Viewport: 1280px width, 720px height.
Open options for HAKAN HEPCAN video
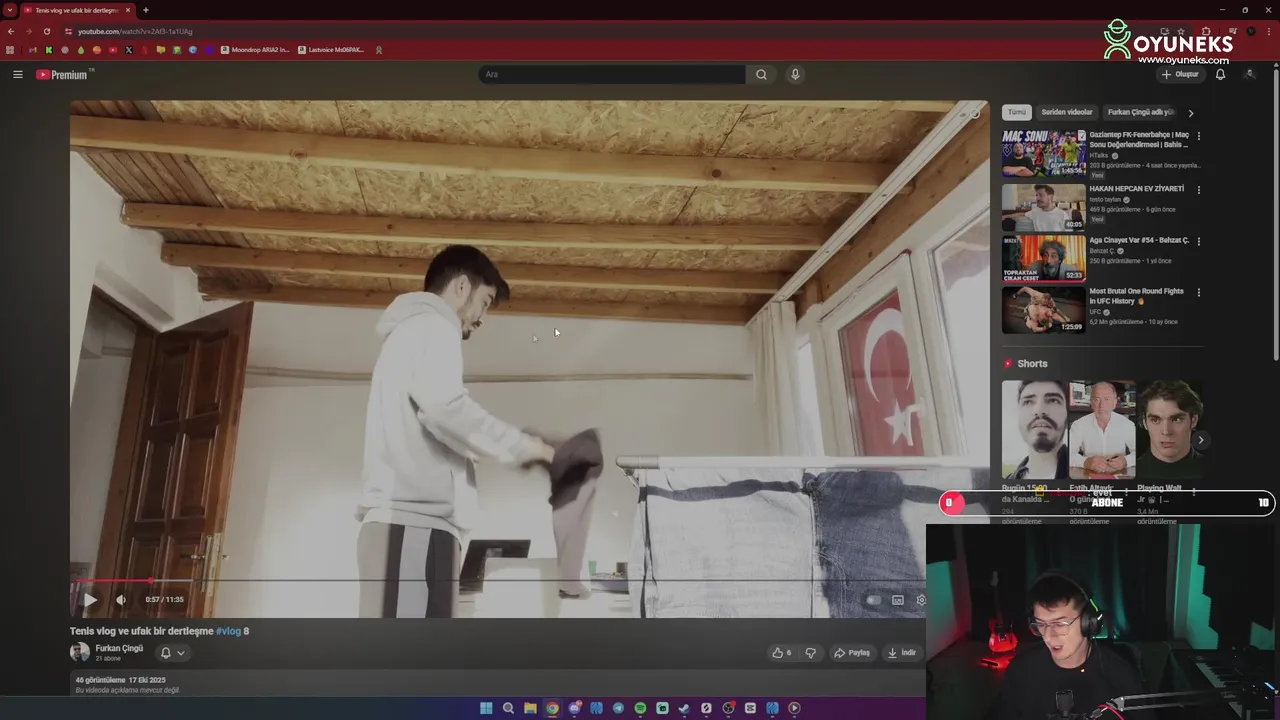coord(1198,190)
